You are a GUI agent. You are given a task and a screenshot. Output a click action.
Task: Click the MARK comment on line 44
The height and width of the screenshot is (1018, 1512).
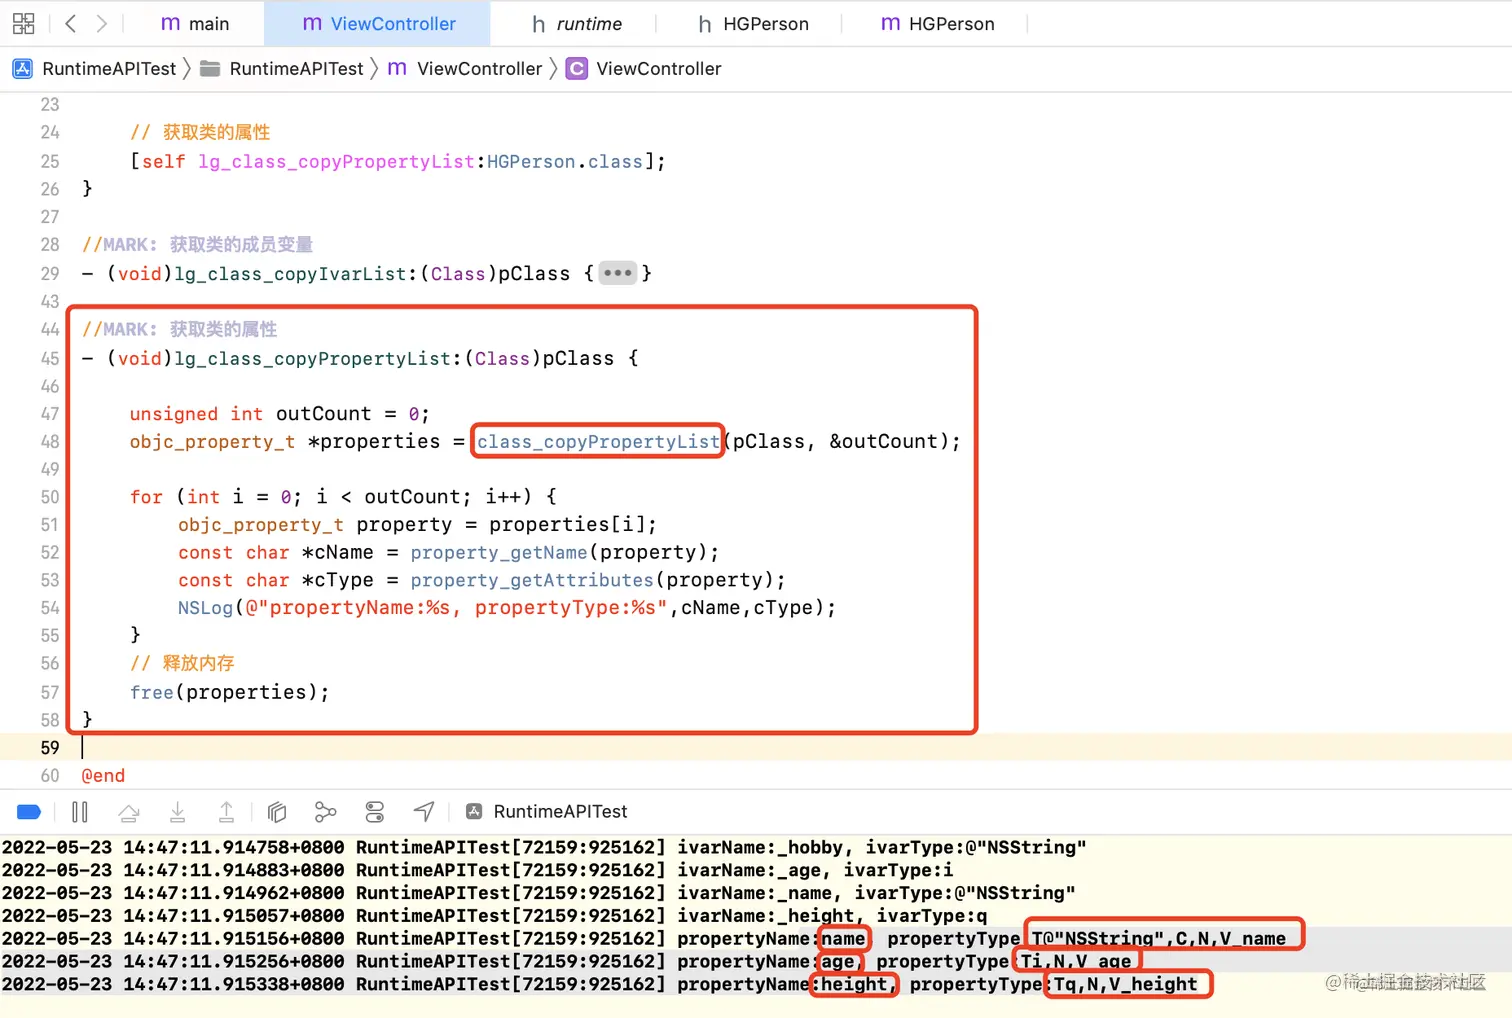180,329
